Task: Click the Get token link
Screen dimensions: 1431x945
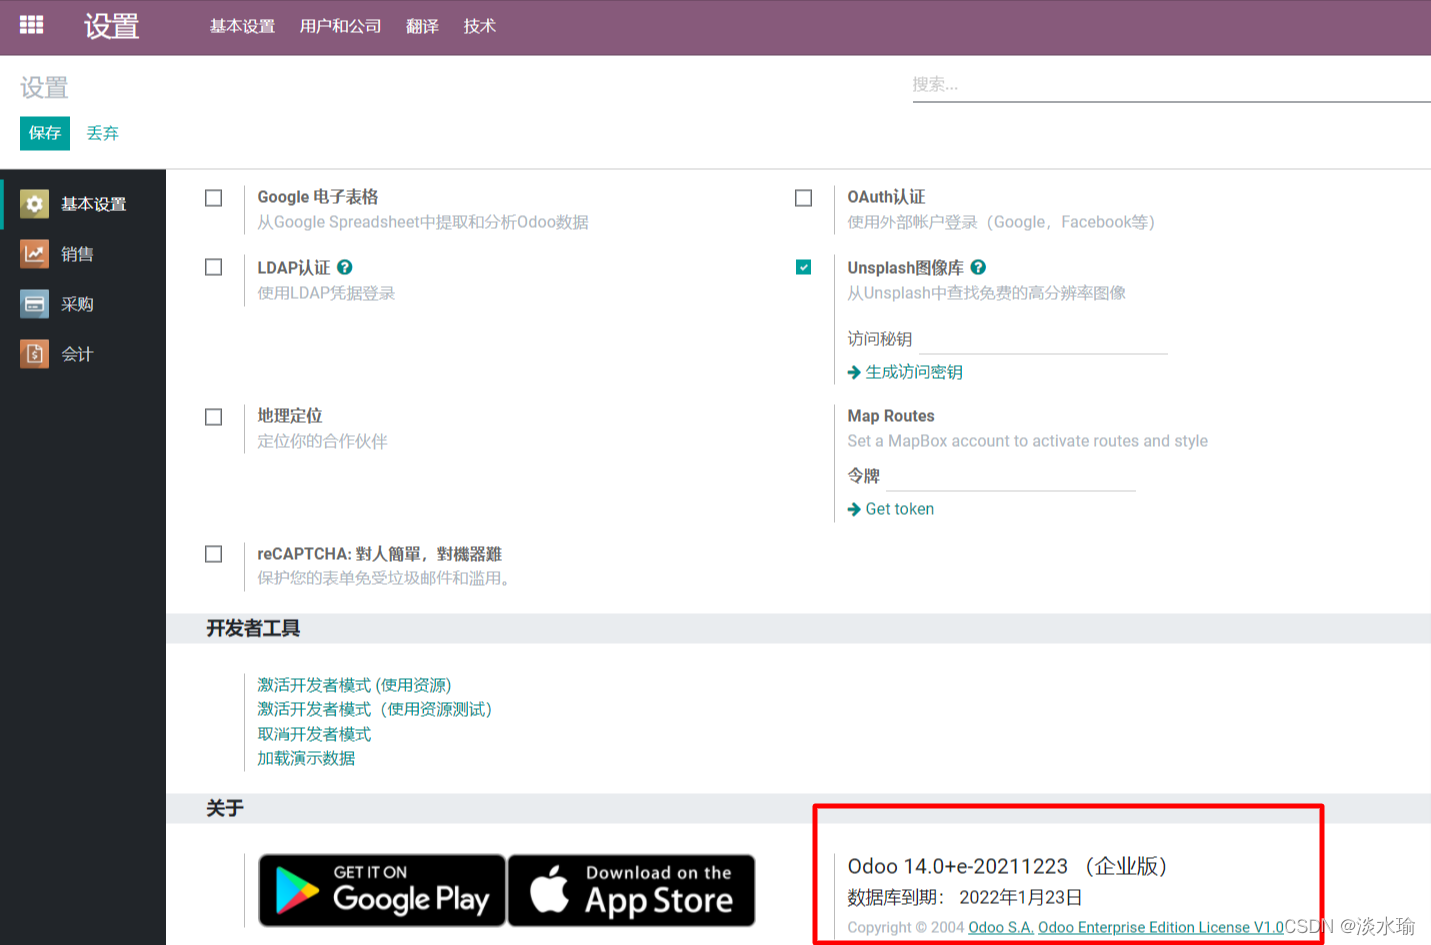Action: coord(900,509)
